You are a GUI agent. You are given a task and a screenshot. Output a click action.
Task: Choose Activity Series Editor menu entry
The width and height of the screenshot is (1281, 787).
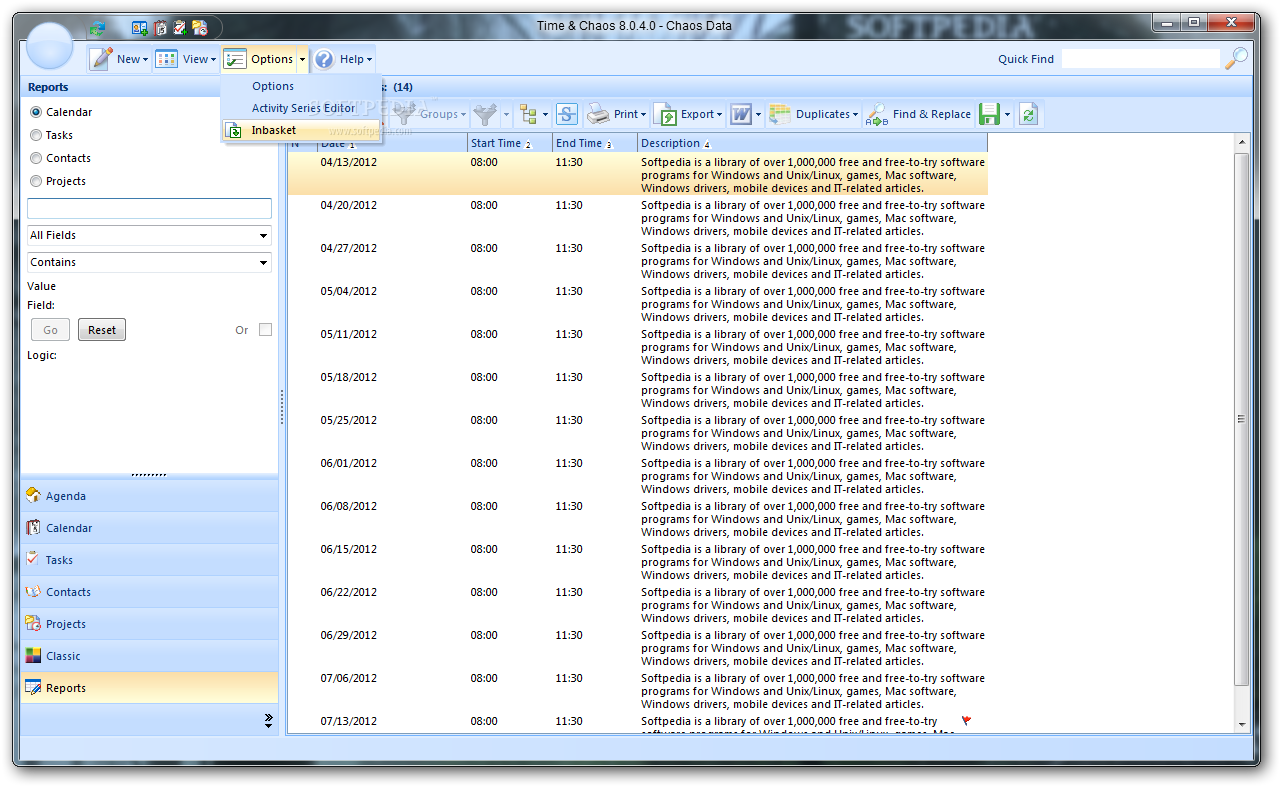coord(303,108)
